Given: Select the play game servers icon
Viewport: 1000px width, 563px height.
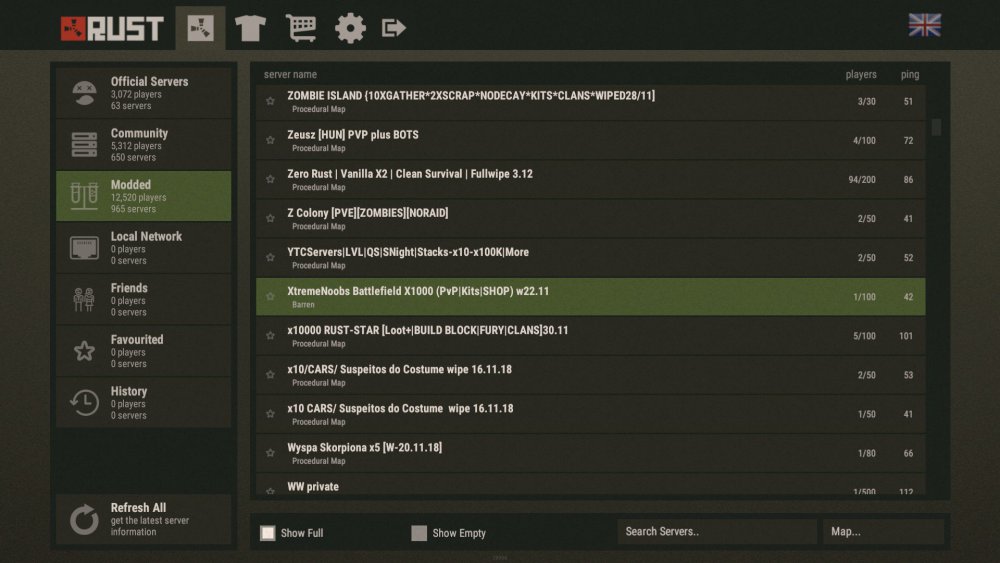Looking at the screenshot, I should coord(200,28).
